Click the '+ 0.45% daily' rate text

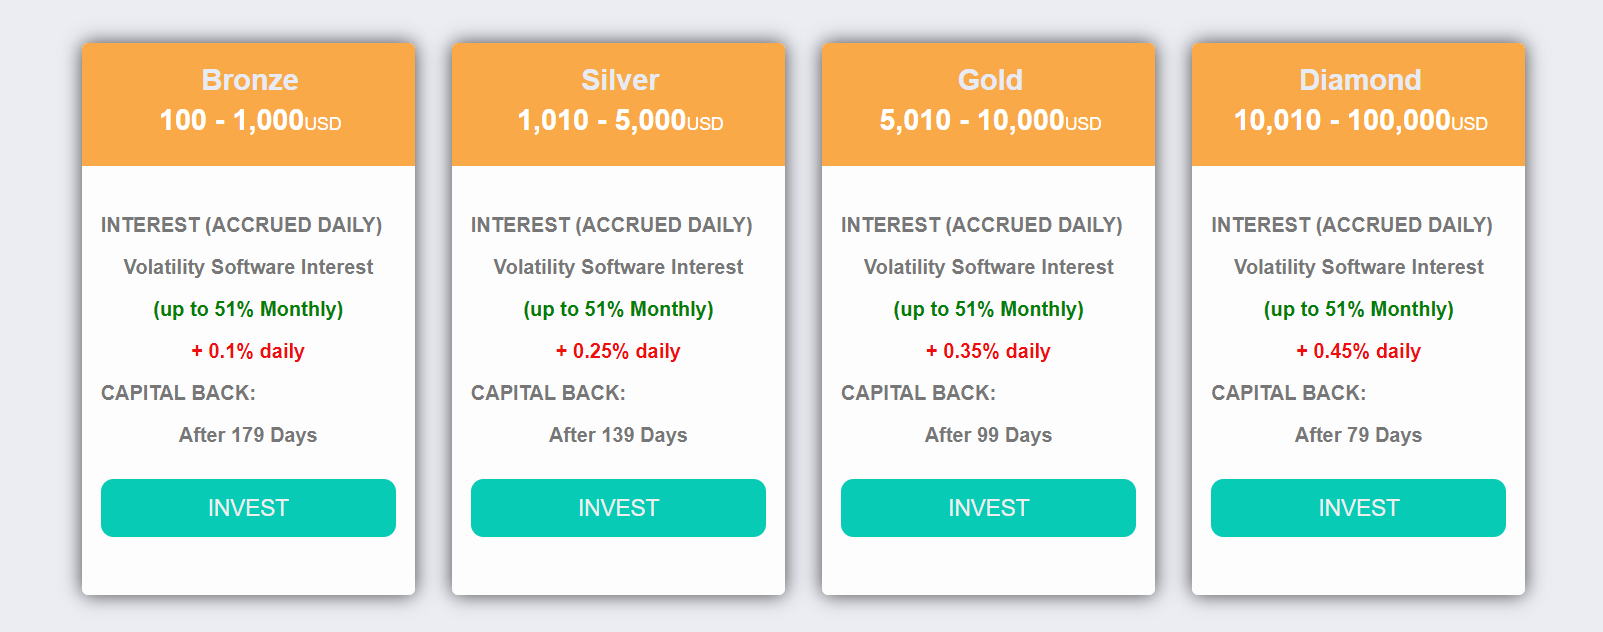tap(1358, 351)
